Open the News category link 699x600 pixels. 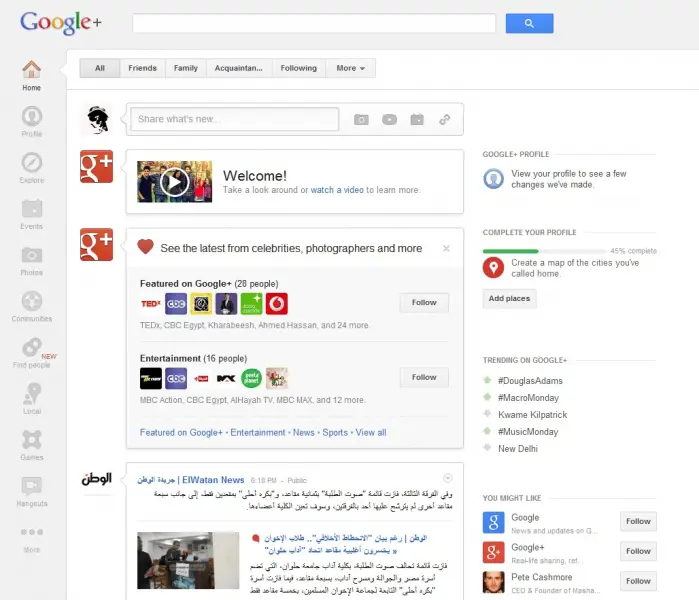click(304, 432)
